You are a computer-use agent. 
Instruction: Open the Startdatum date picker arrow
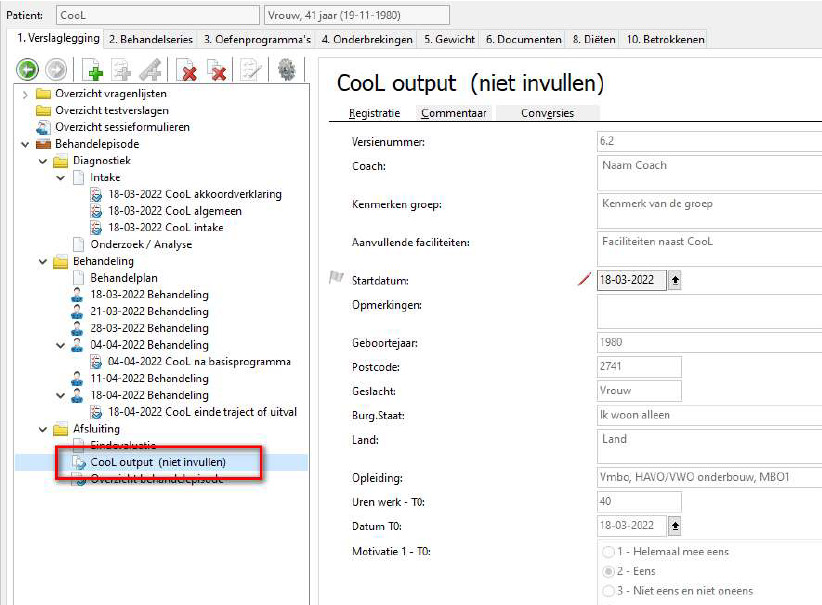(x=675, y=280)
